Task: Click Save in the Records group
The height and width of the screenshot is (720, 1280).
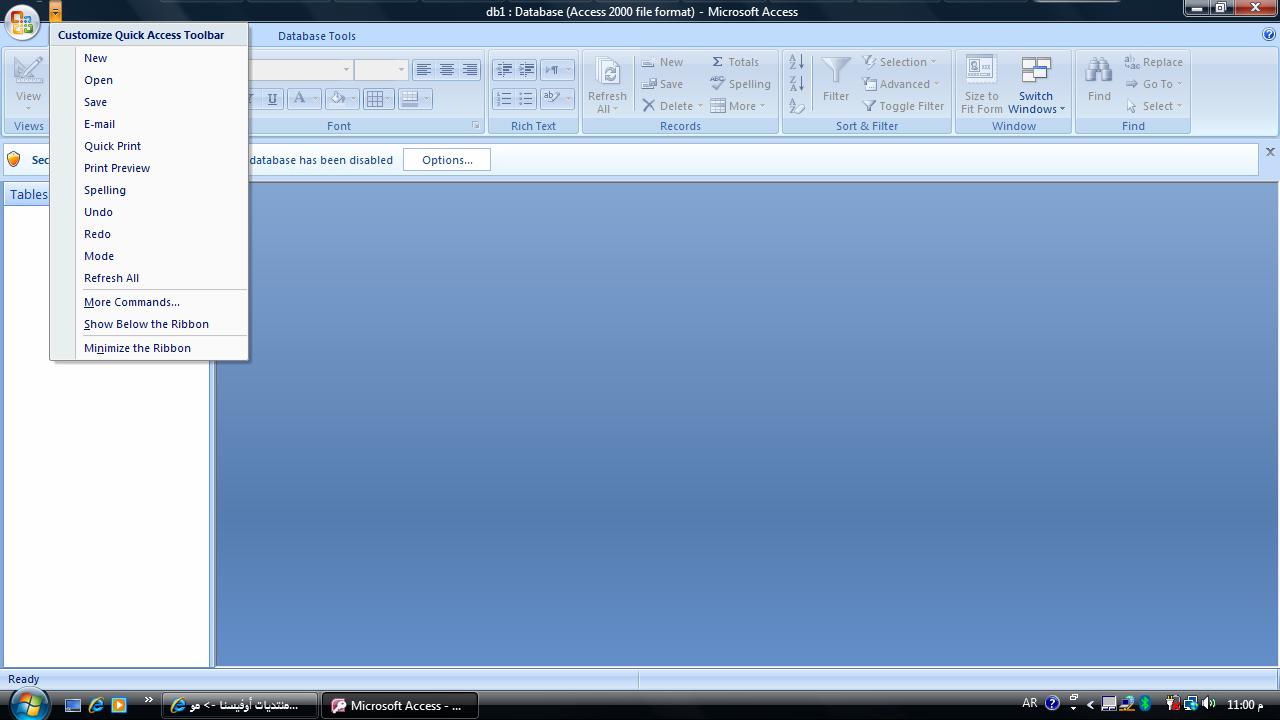Action: pyautogui.click(x=662, y=84)
